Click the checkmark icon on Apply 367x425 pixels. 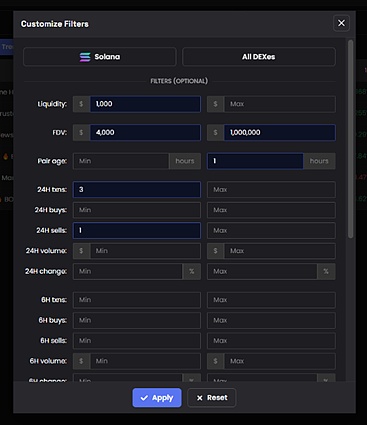(144, 398)
